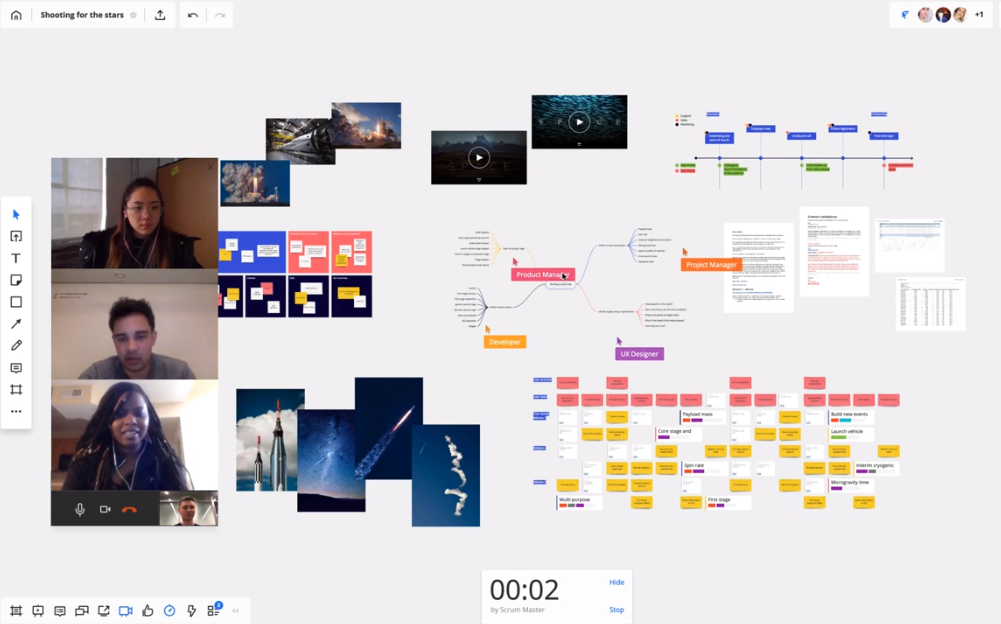Open the templates upload tool
The image size is (1001, 624).
pos(16,236)
